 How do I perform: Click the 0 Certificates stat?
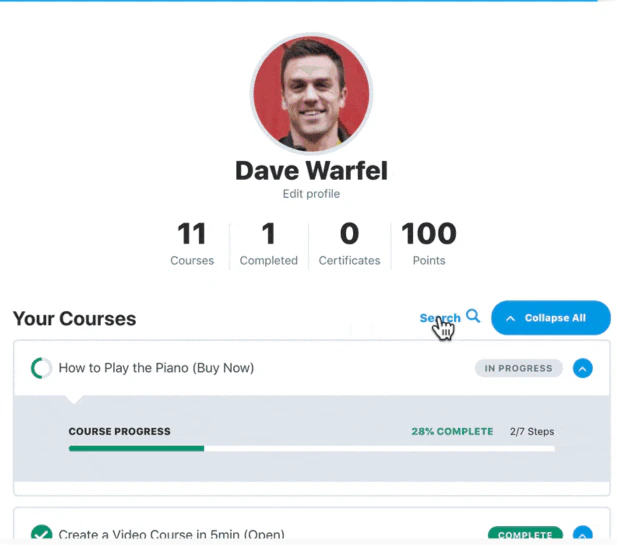(349, 244)
